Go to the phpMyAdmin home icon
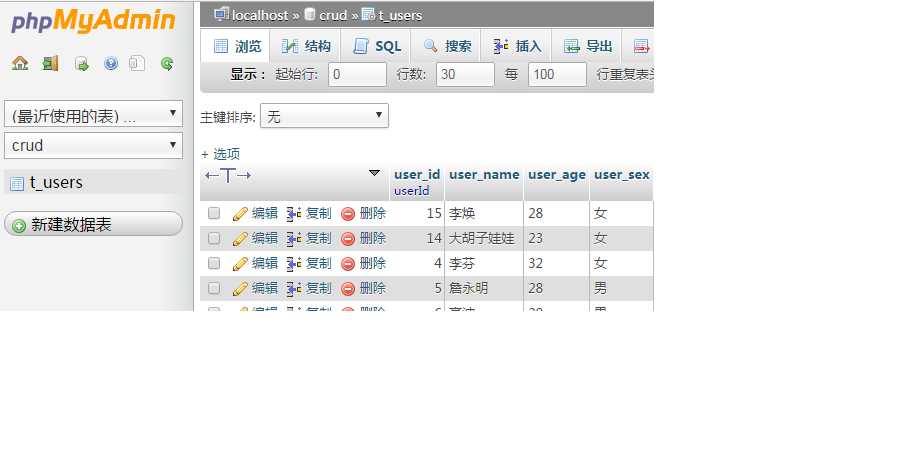This screenshot has height=467, width=923. coord(20,63)
